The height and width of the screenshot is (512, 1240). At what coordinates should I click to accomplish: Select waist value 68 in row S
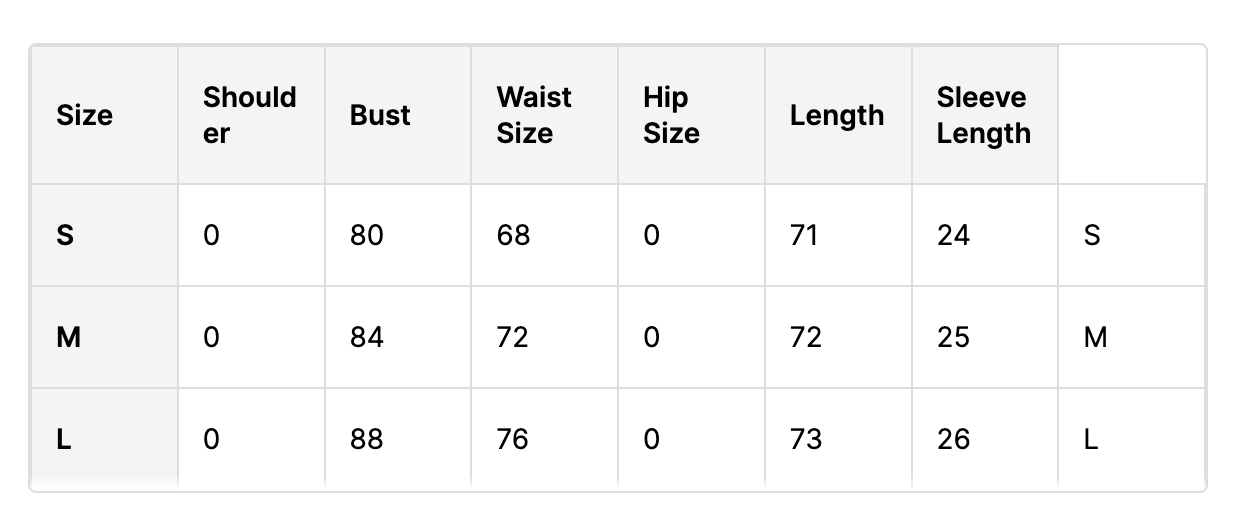[514, 236]
